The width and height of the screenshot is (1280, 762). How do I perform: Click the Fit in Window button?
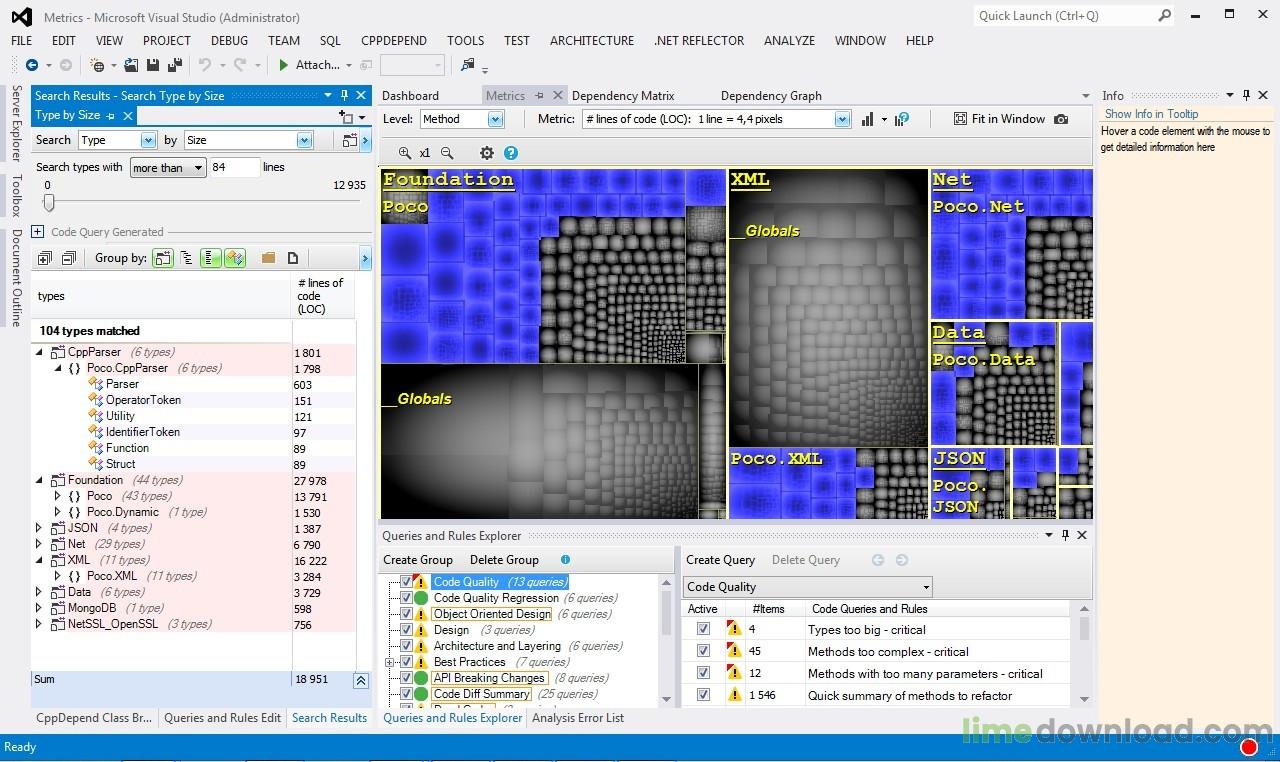pyautogui.click(x=999, y=119)
